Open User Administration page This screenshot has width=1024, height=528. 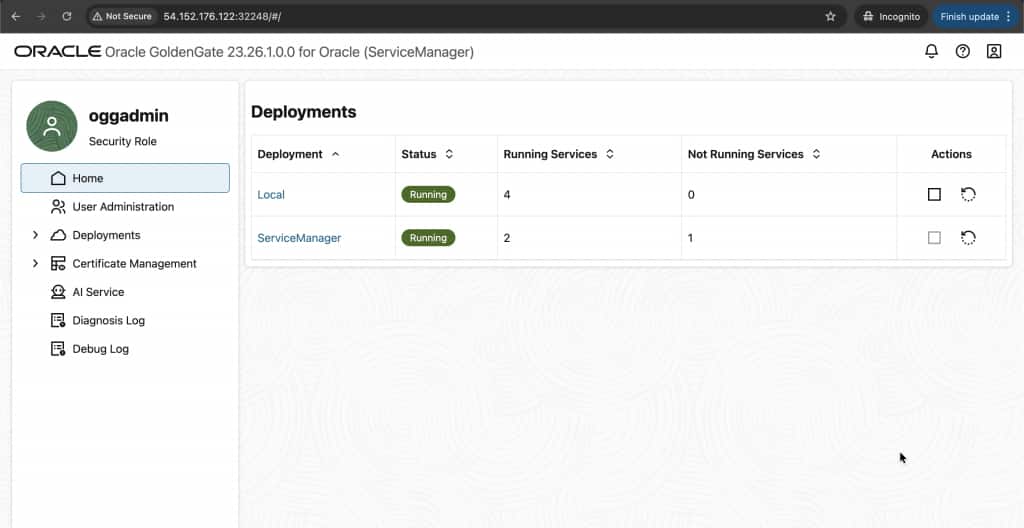click(125, 206)
